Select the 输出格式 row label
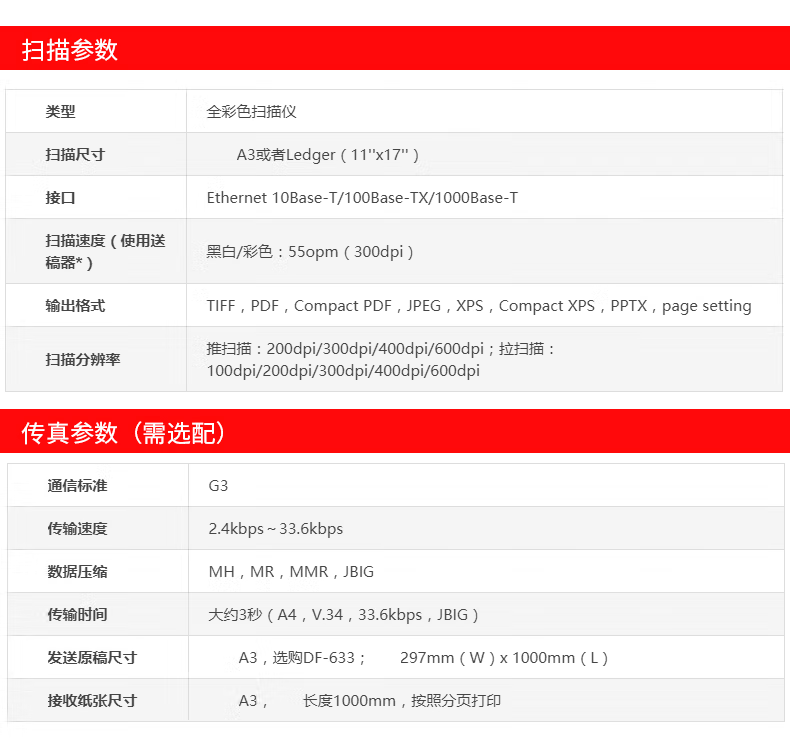This screenshot has width=790, height=753. 75,306
